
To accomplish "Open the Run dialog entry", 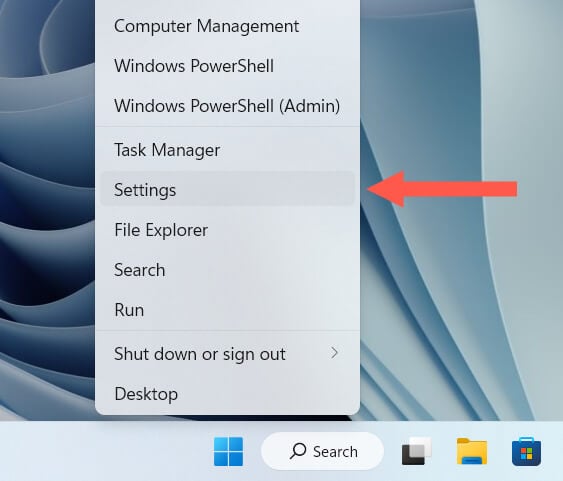I will [129, 310].
